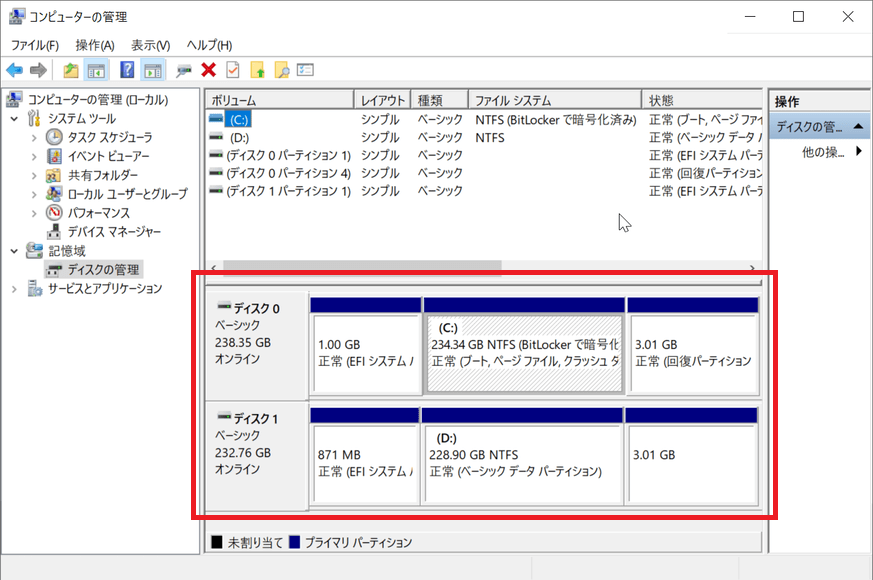The image size is (873, 580).
Task: Select ディスクの管理 in the left tree
Action: click(x=104, y=269)
